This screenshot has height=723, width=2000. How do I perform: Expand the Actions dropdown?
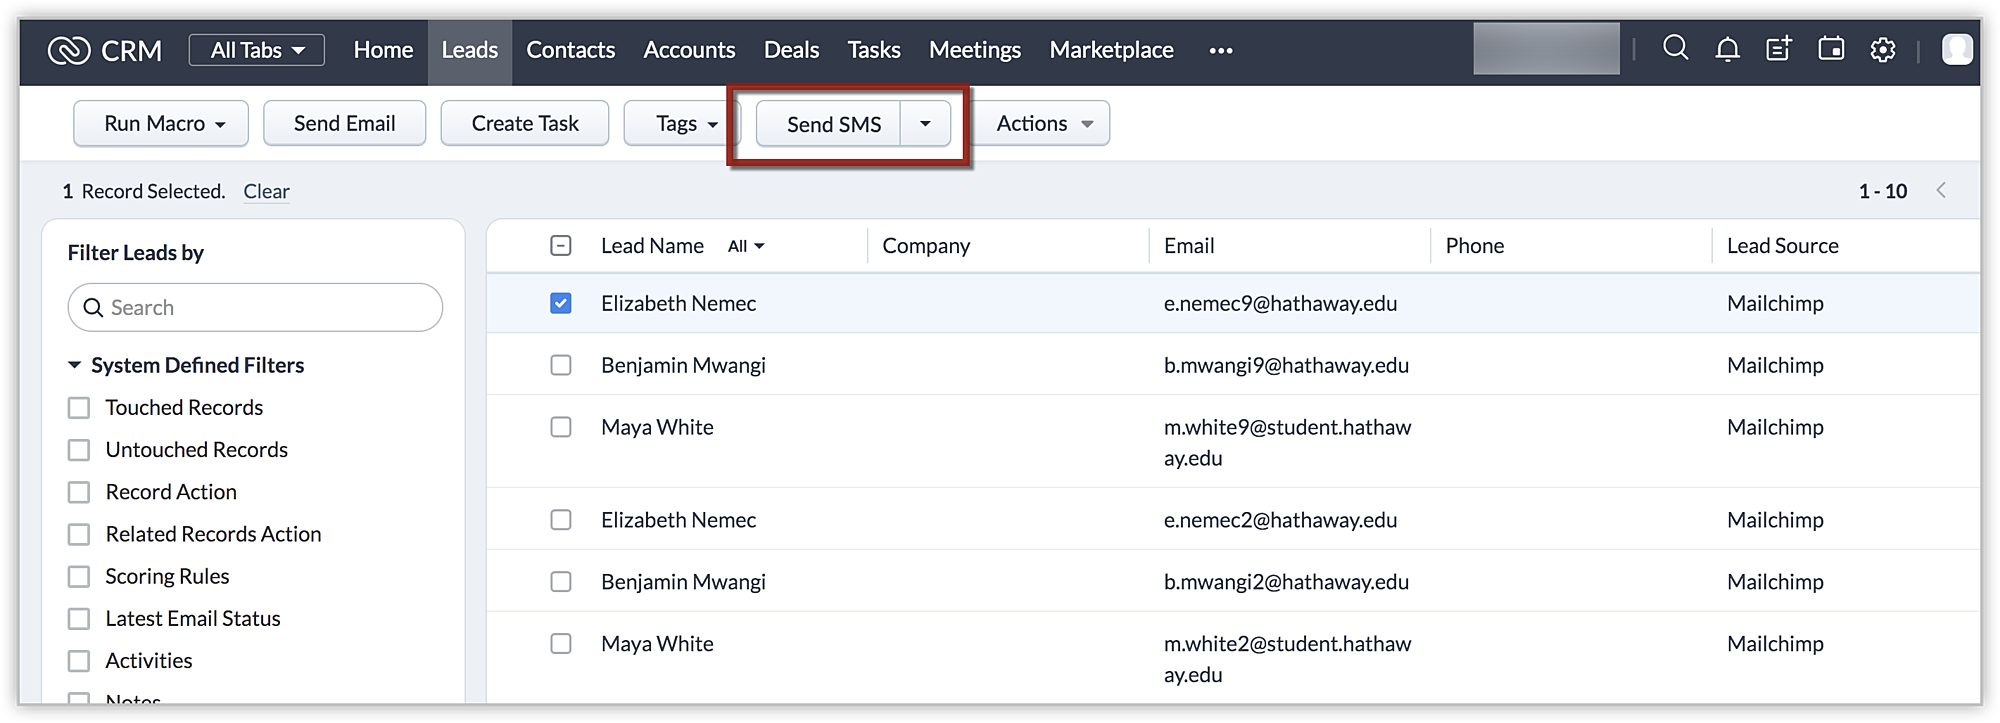tap(1043, 124)
